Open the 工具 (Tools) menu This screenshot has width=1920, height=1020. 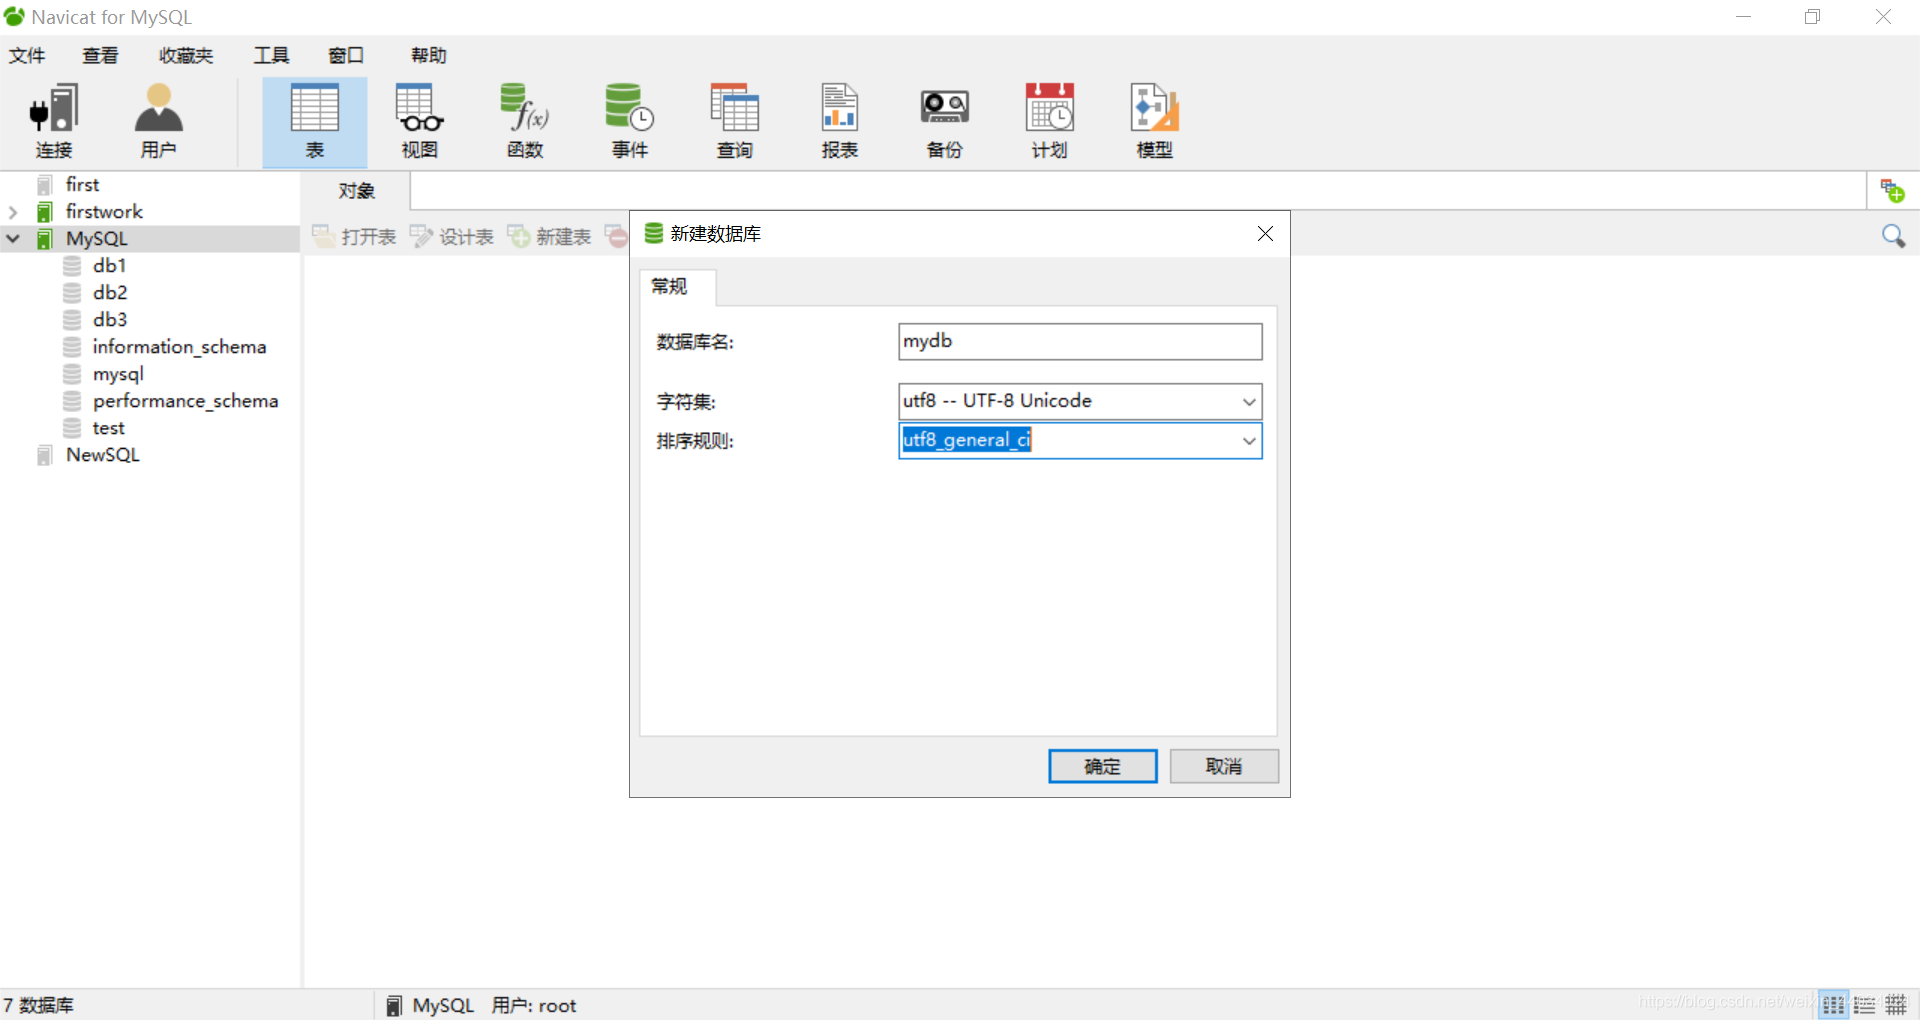[x=271, y=56]
